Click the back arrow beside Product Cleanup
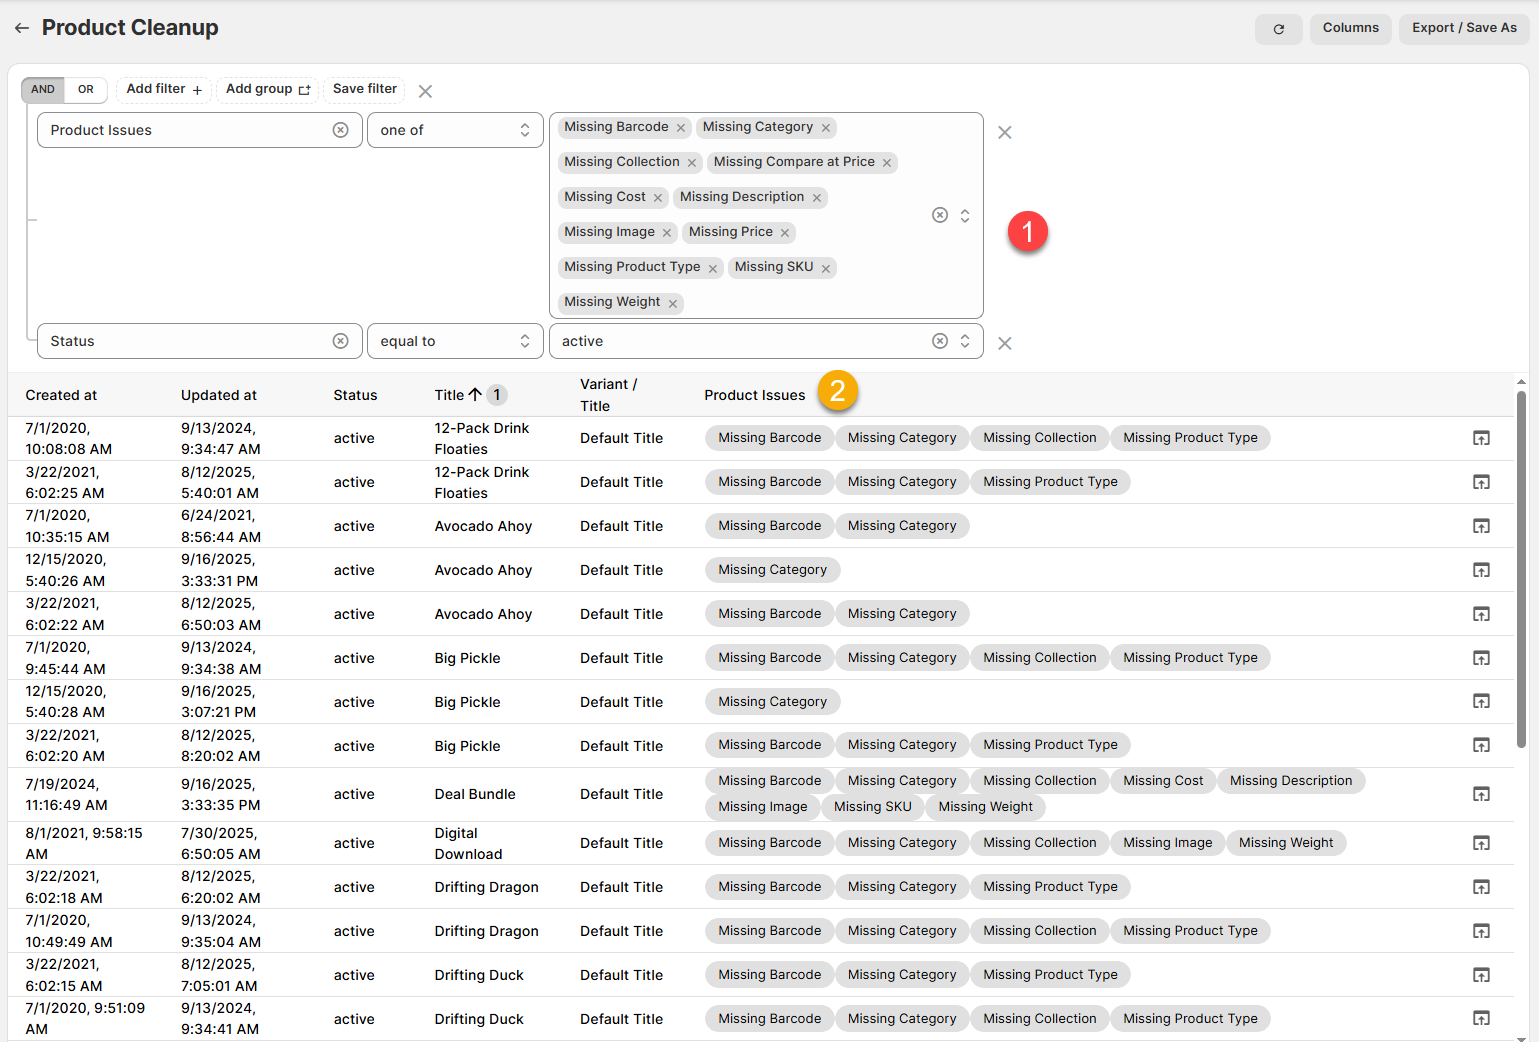Image resolution: width=1539 pixels, height=1042 pixels. click(22, 28)
